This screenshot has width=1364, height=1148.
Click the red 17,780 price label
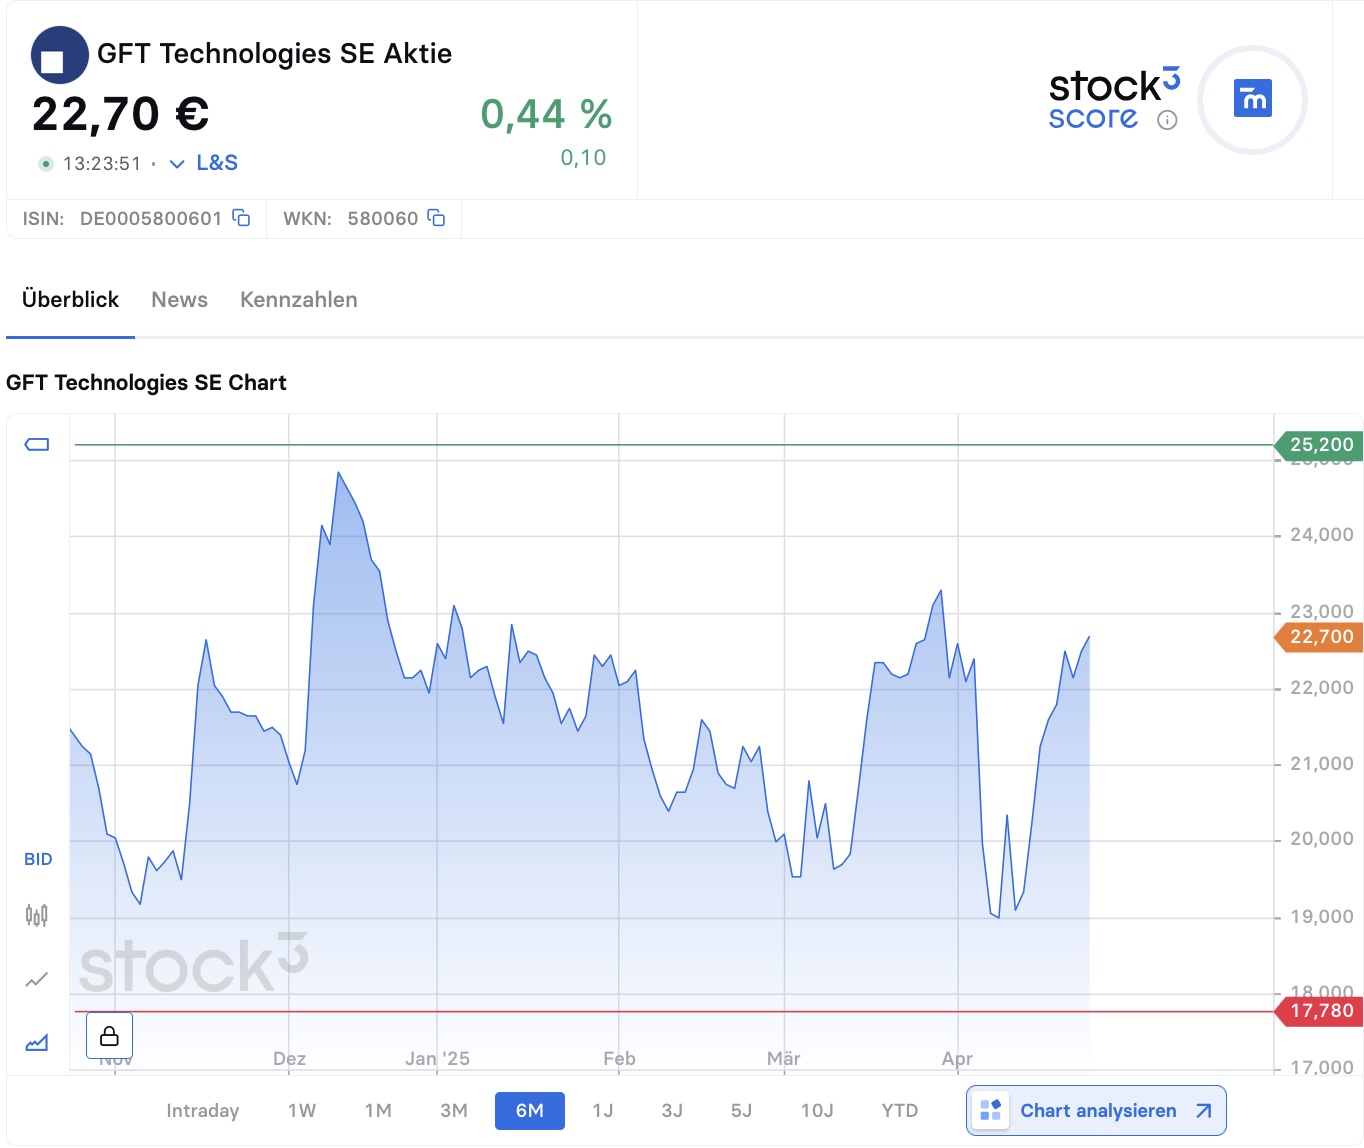(x=1320, y=1011)
